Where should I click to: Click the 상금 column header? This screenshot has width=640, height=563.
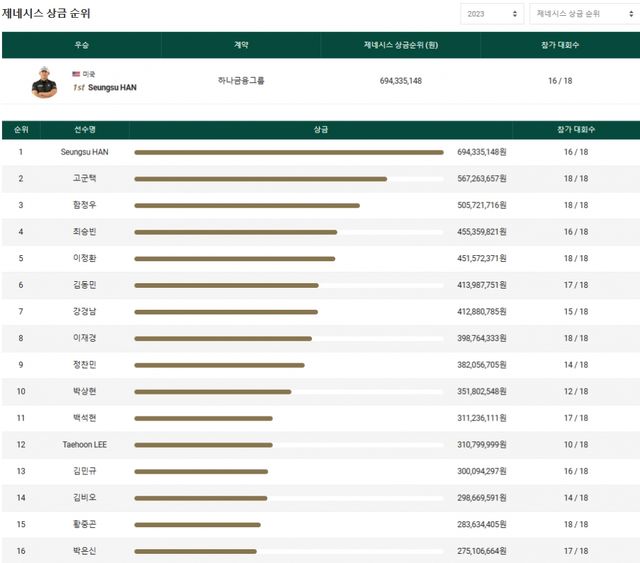(321, 130)
